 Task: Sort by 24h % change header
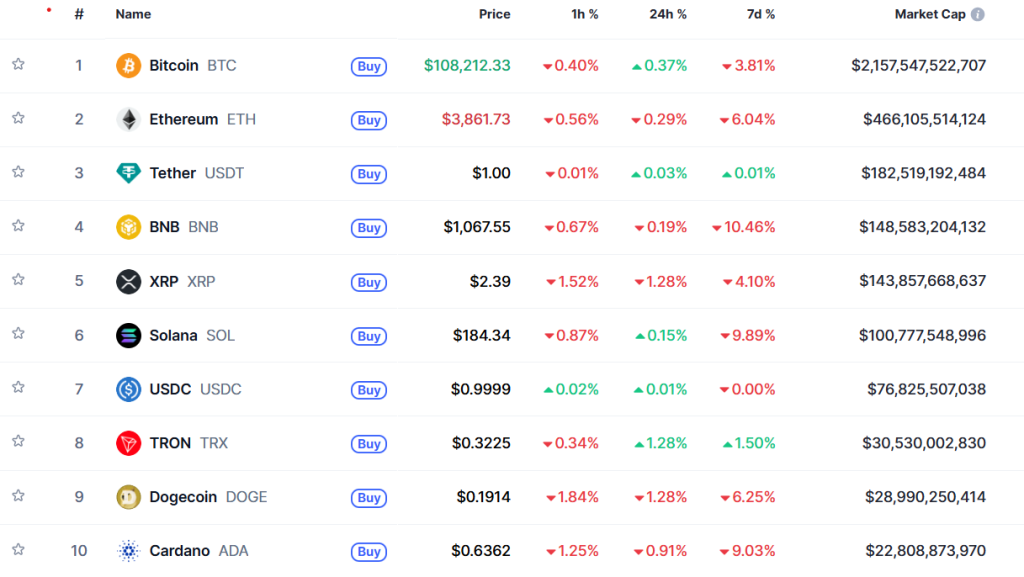click(668, 15)
